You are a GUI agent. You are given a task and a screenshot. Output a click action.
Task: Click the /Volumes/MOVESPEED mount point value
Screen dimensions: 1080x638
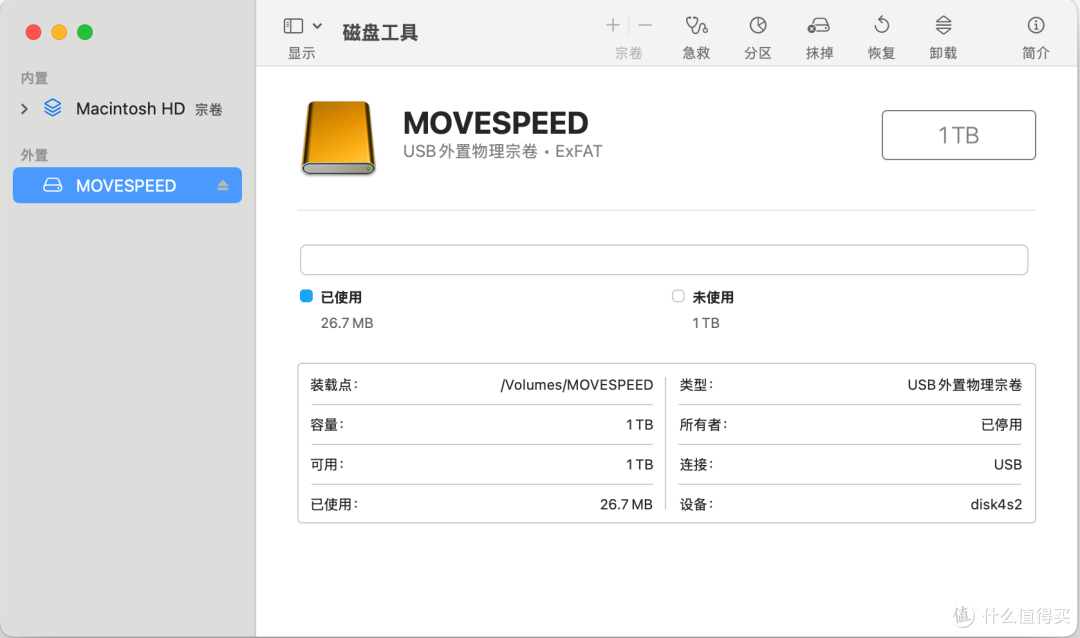[577, 385]
